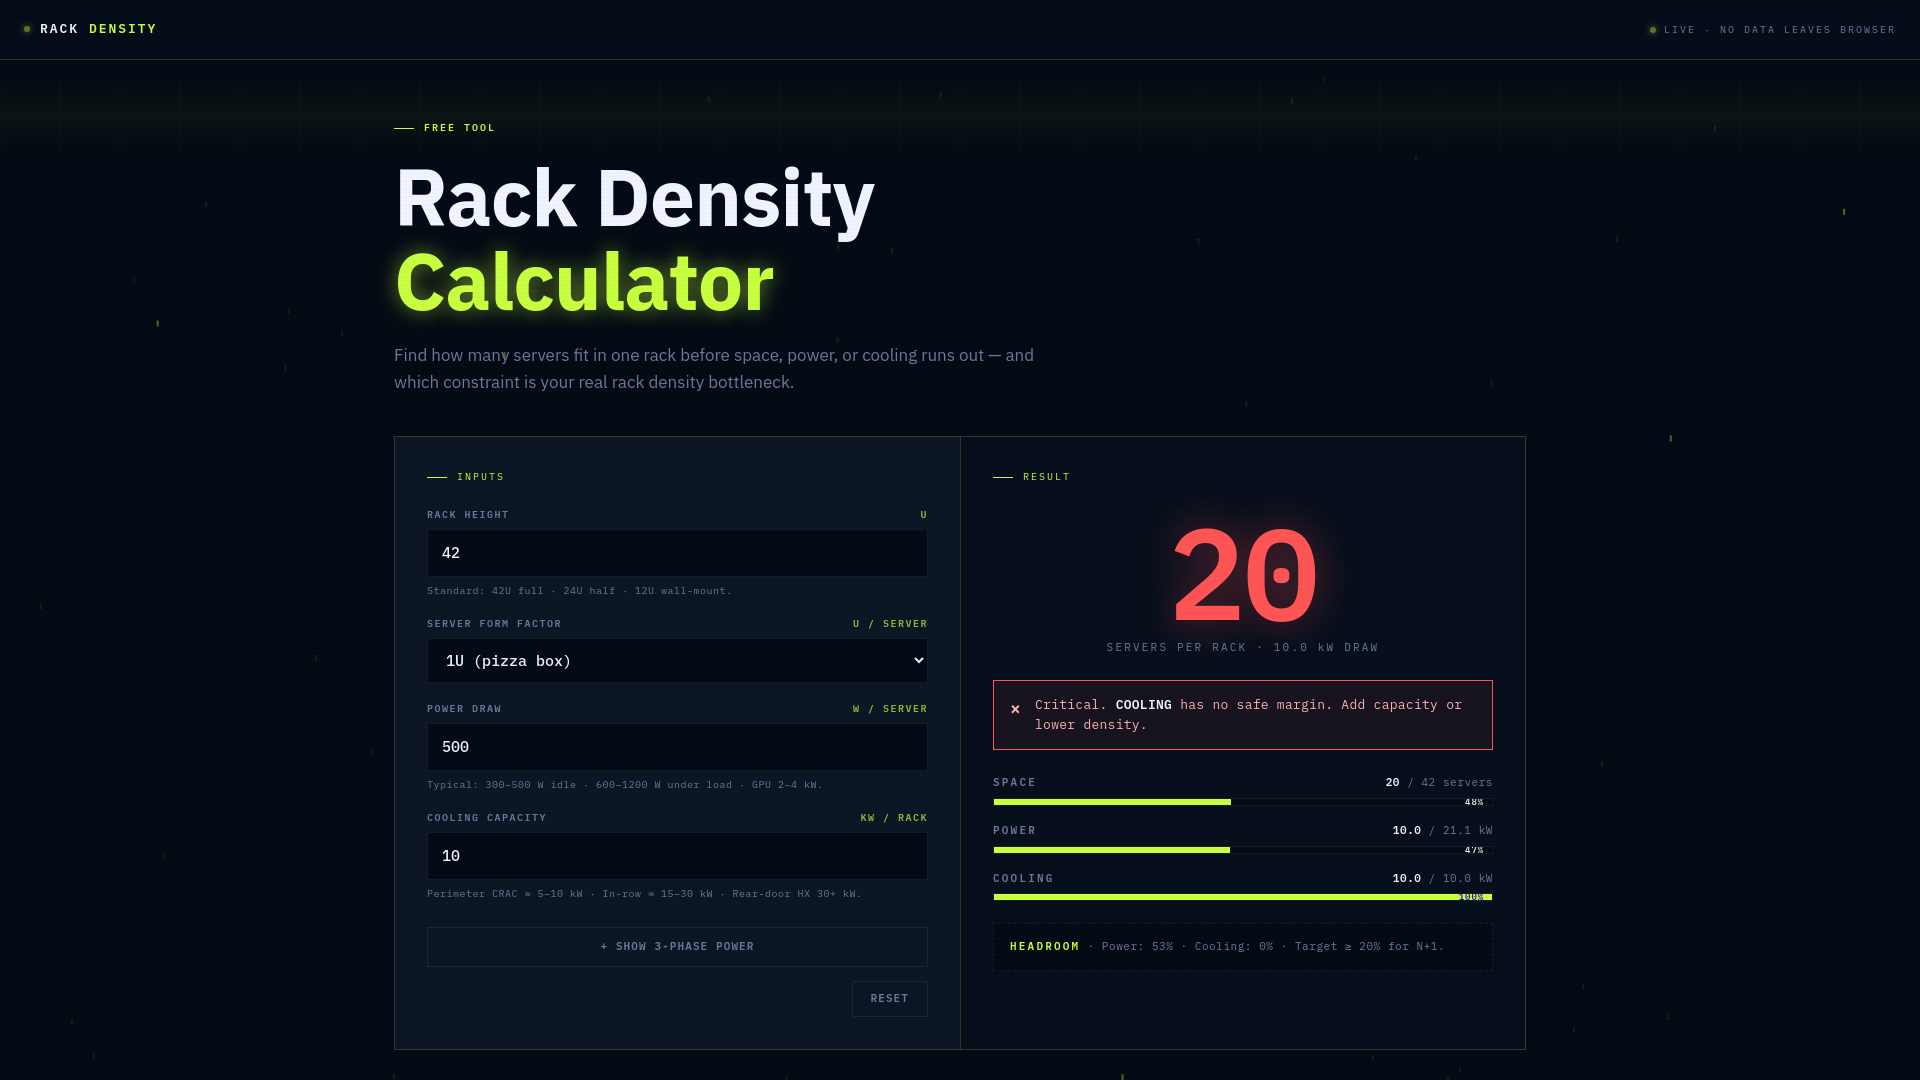Screen dimensions: 1920x1080
Task: Click the 'U / SERVER' unit label
Action: (890, 624)
